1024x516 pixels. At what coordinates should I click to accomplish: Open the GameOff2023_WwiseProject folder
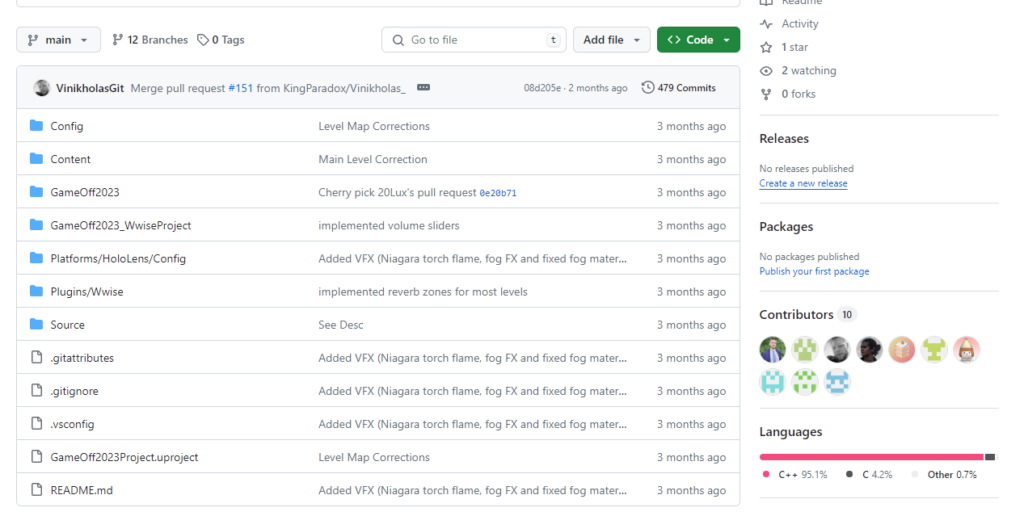120,226
